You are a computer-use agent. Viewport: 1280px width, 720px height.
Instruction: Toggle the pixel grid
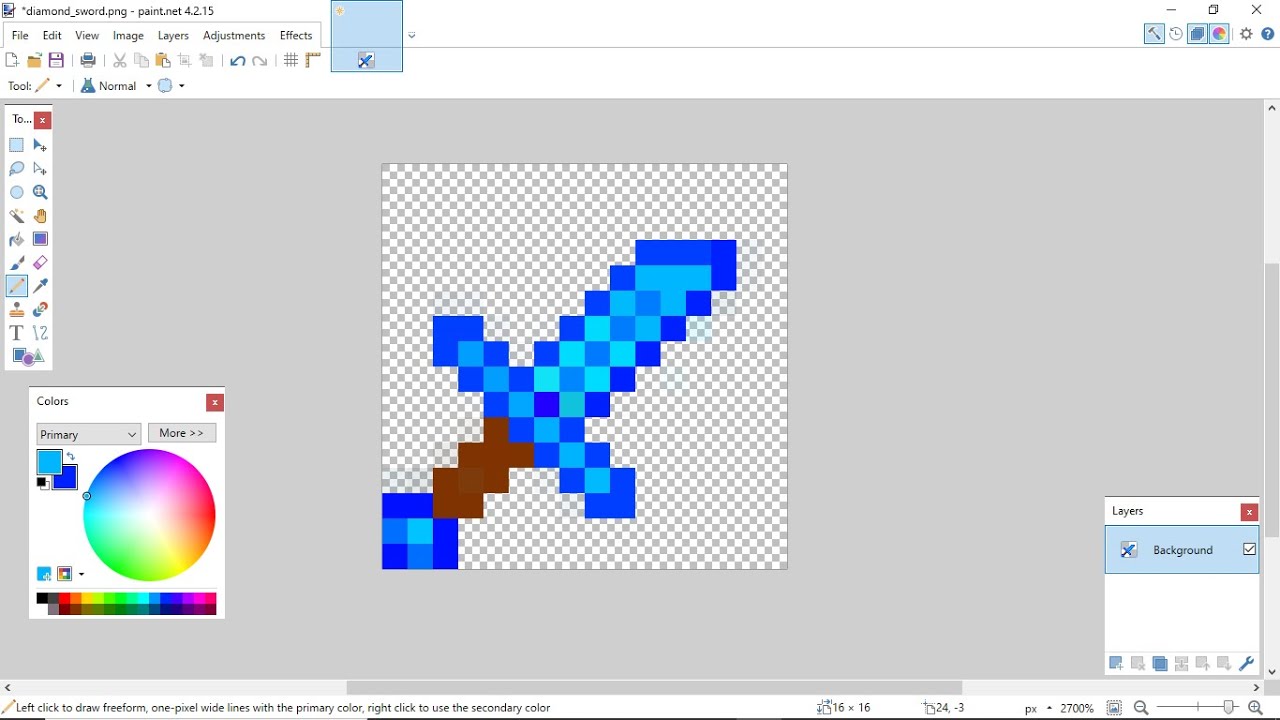click(x=291, y=61)
